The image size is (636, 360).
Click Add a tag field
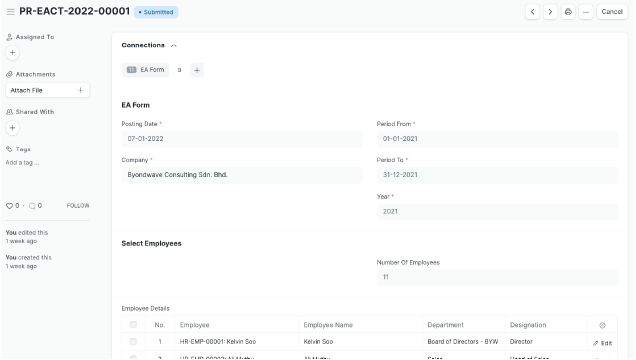tap(22, 163)
